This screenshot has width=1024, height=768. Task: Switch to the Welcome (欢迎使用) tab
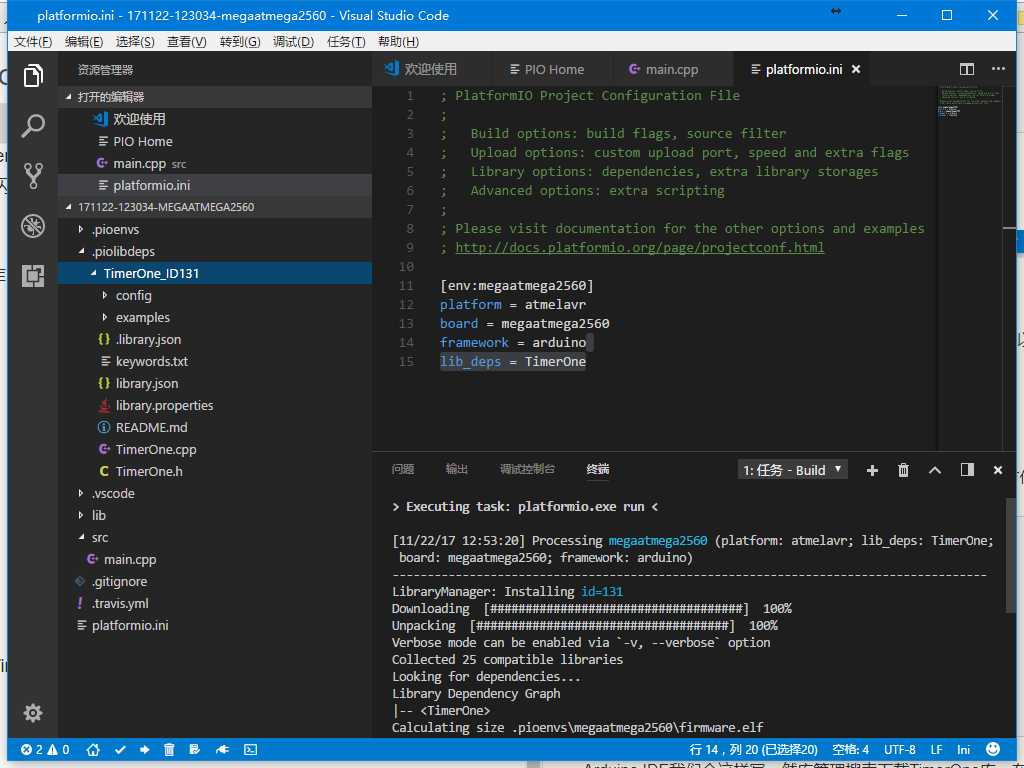(432, 69)
